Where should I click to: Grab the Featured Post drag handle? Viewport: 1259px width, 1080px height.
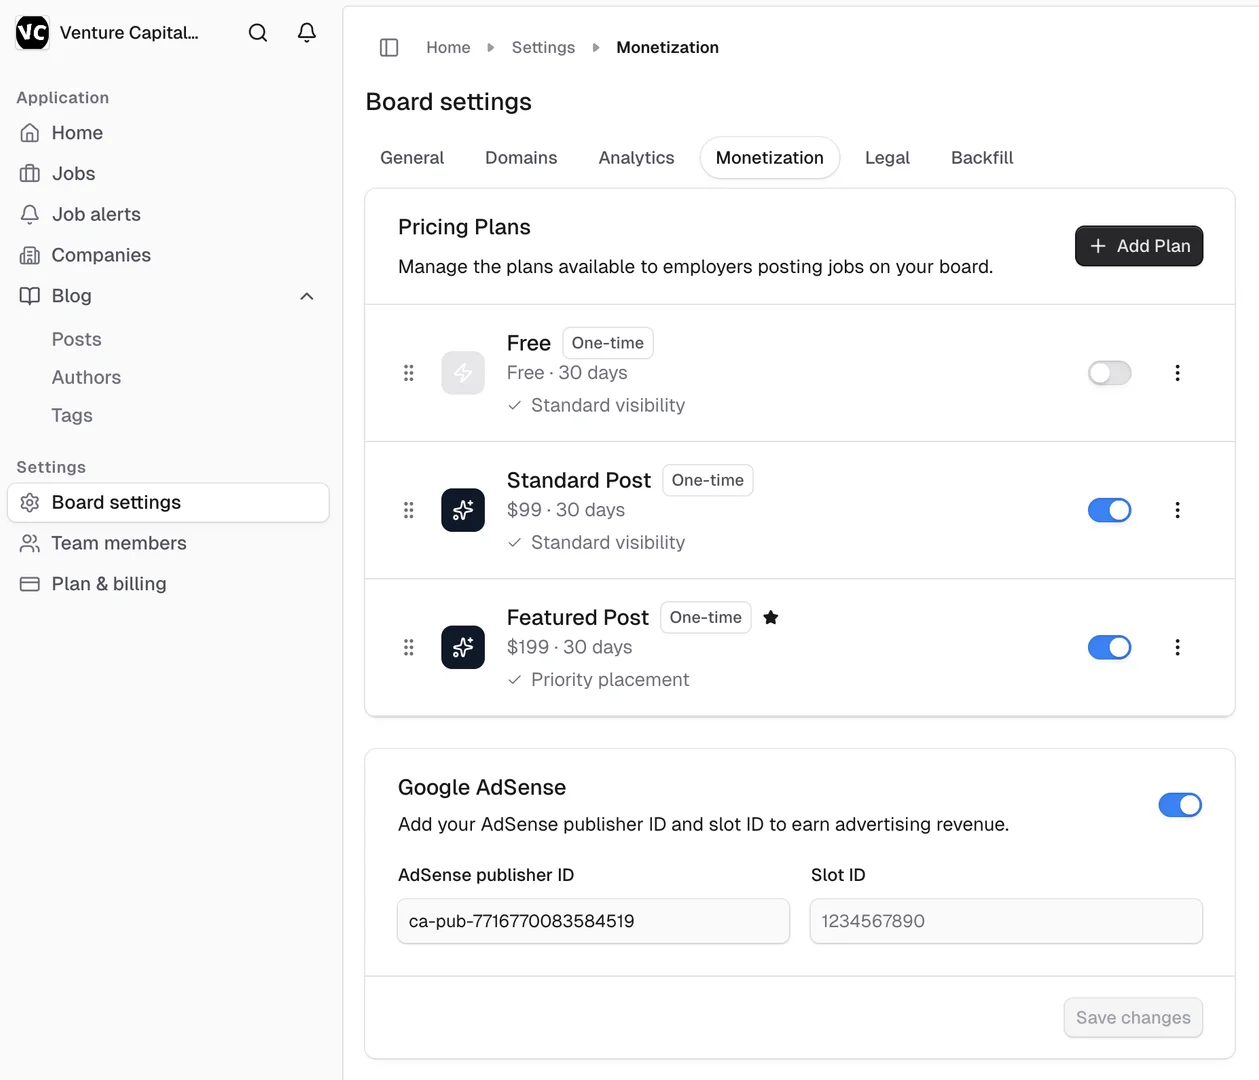[408, 647]
